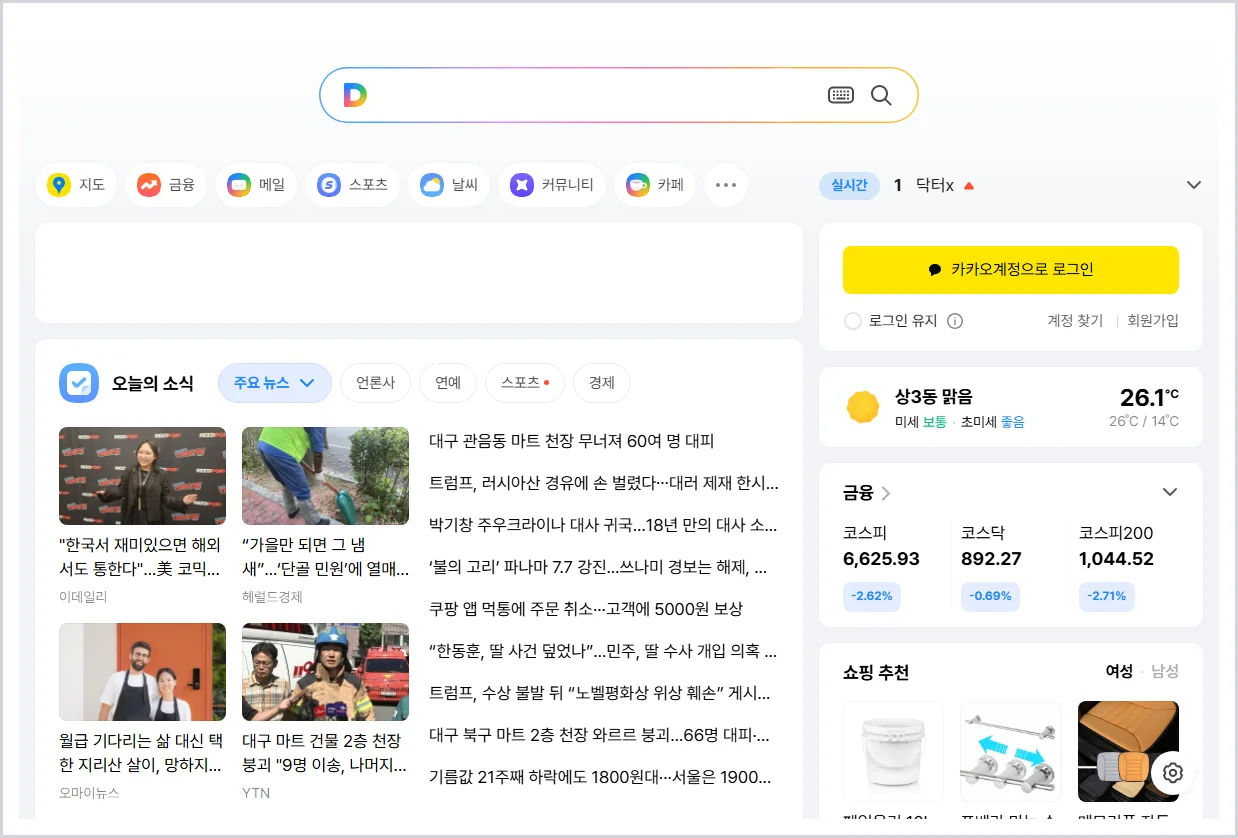Open the 지도 map shortcut

[x=76, y=185]
